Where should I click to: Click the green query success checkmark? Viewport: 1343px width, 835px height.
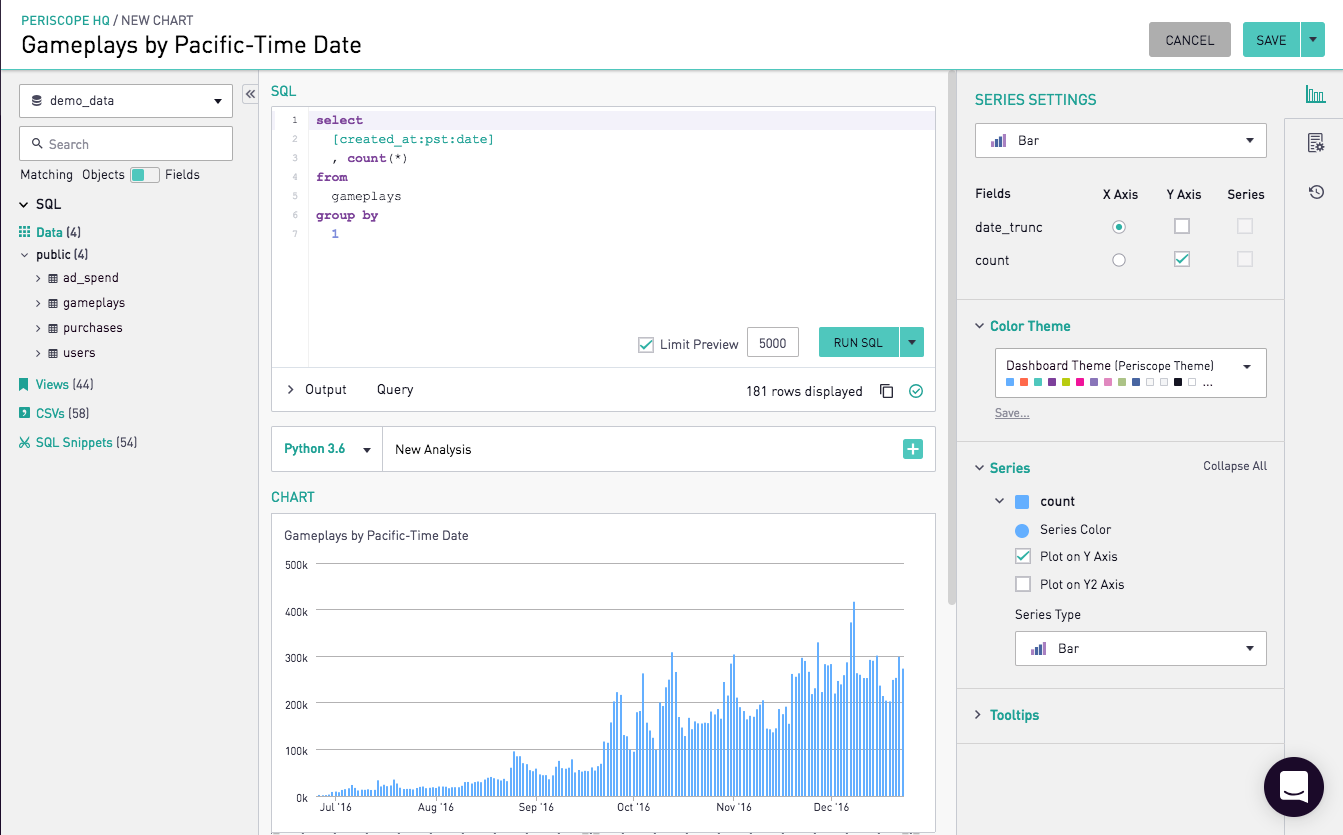[915, 391]
